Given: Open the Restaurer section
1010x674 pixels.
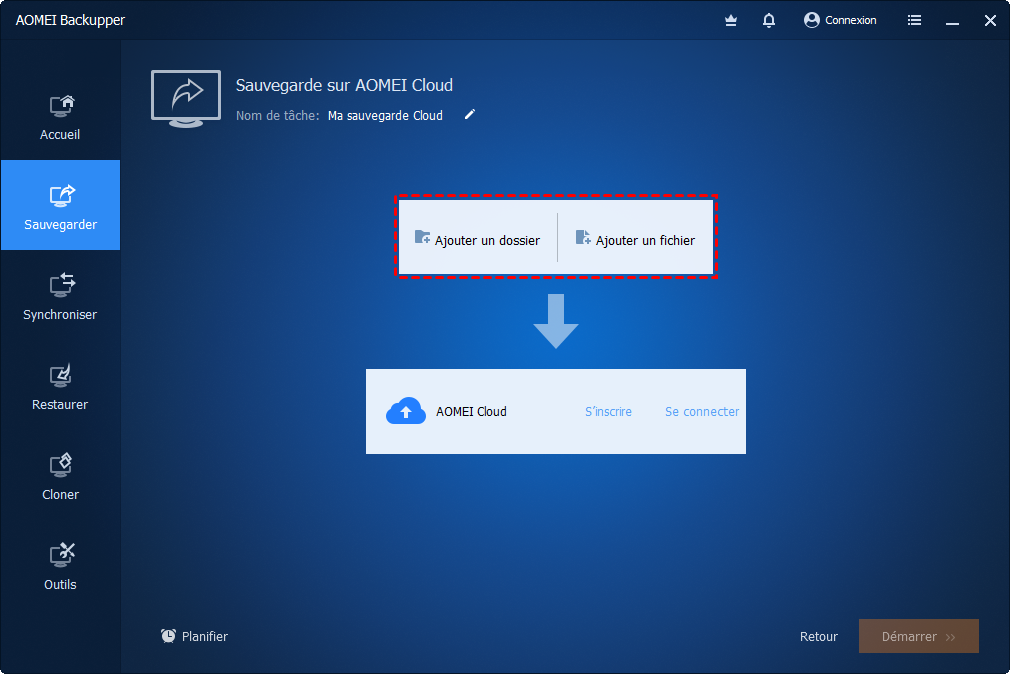Looking at the screenshot, I should point(61,385).
